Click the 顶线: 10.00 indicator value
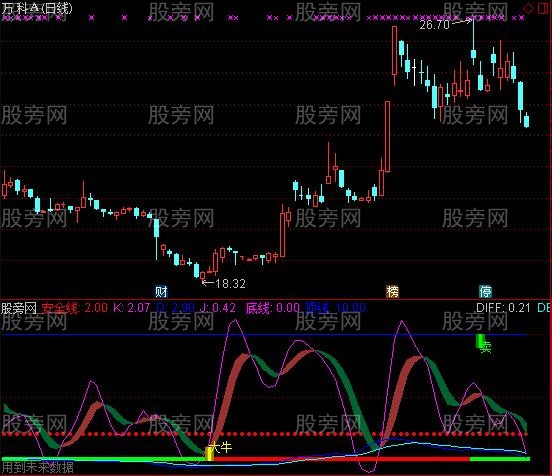Image resolution: width=552 pixels, height=476 pixels. (x=336, y=308)
